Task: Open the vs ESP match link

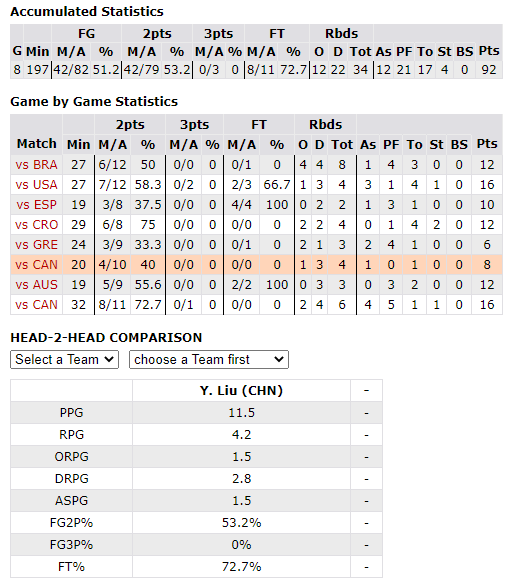Action: (36, 205)
